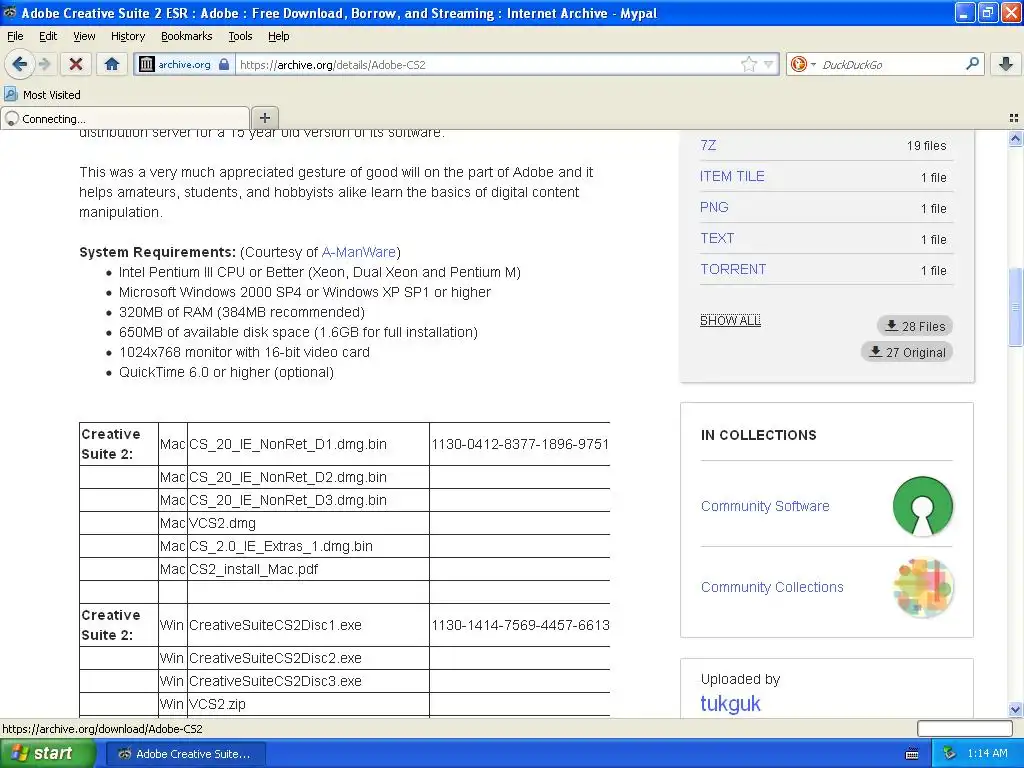Click the SHOW ALL link
The width and height of the screenshot is (1024, 768).
click(730, 321)
